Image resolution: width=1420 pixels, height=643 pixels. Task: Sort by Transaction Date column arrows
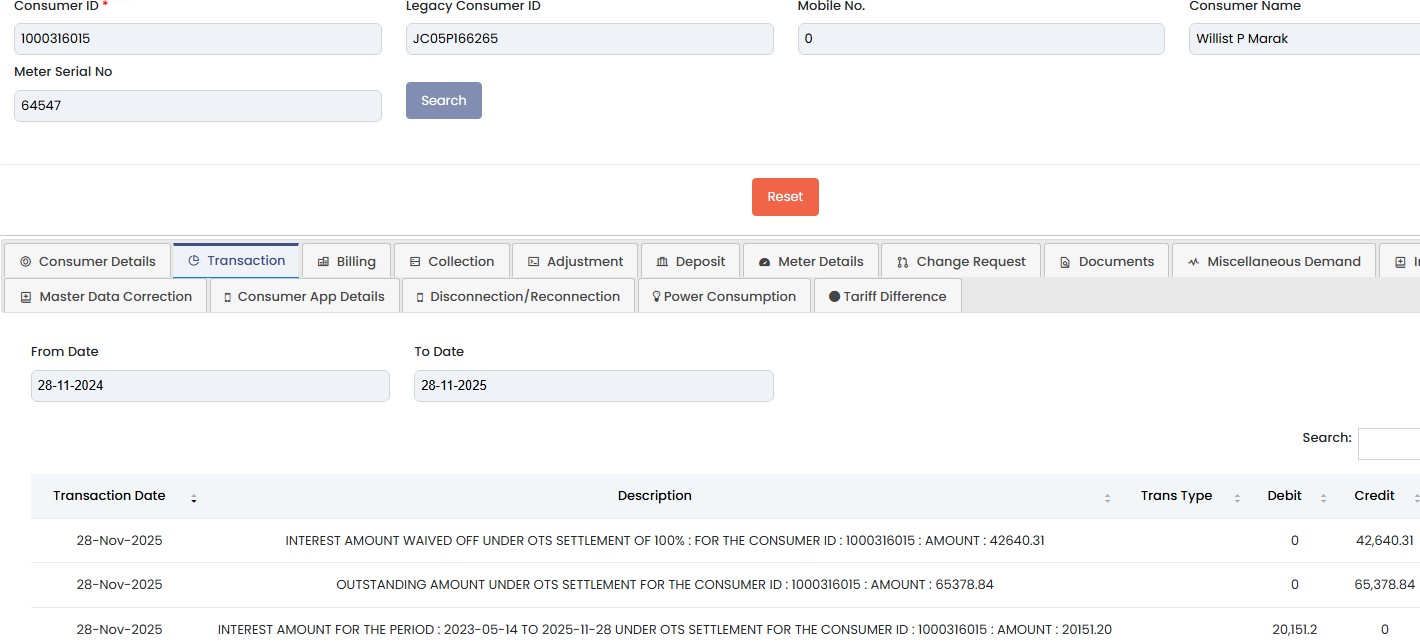pos(194,497)
